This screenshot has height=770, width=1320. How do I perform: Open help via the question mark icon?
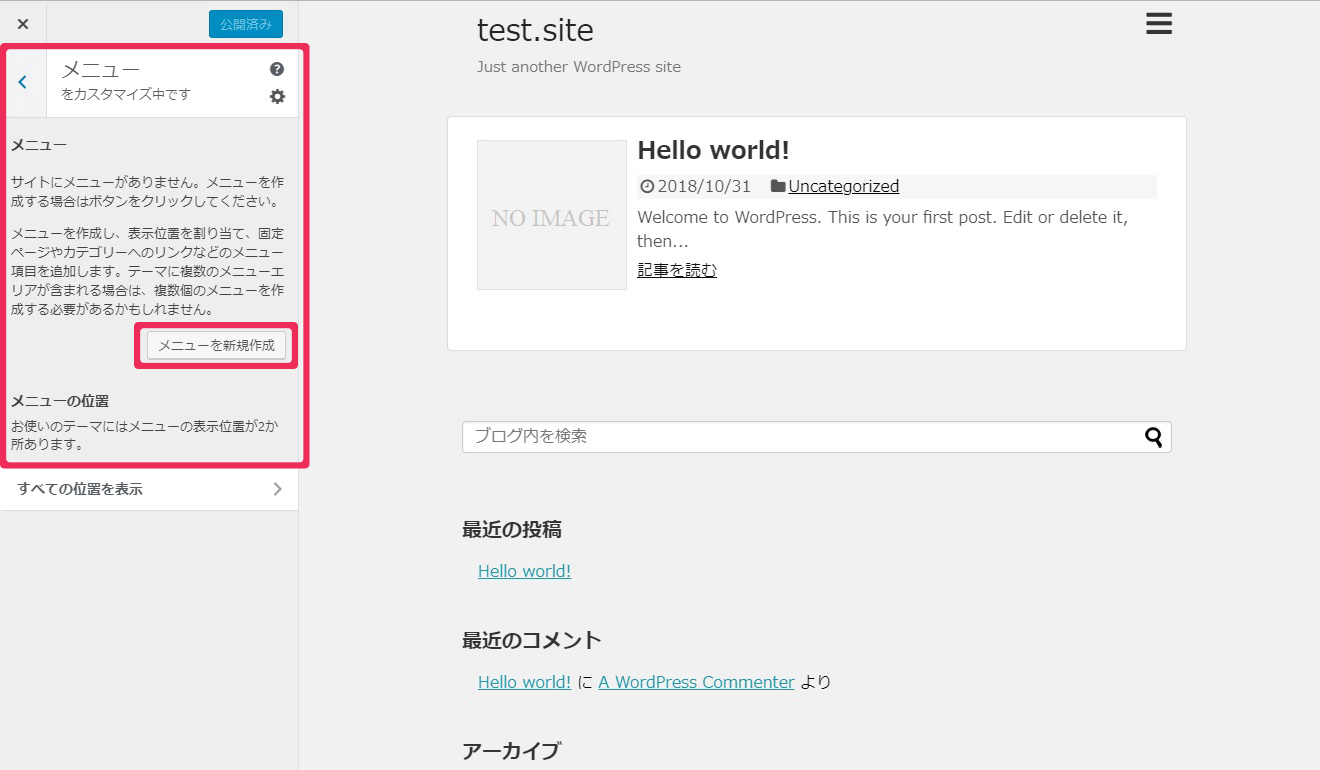tap(277, 69)
